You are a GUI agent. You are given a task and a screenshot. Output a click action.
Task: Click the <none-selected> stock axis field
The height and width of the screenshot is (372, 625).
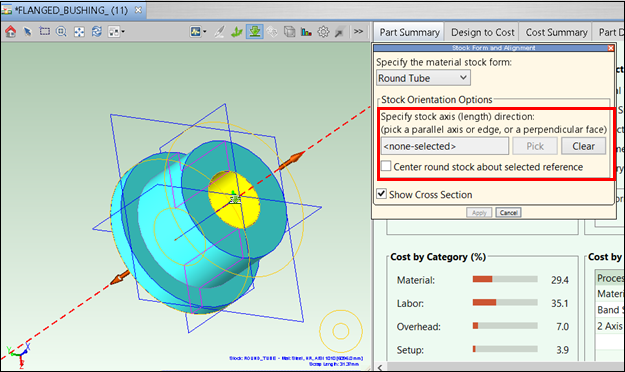point(444,146)
